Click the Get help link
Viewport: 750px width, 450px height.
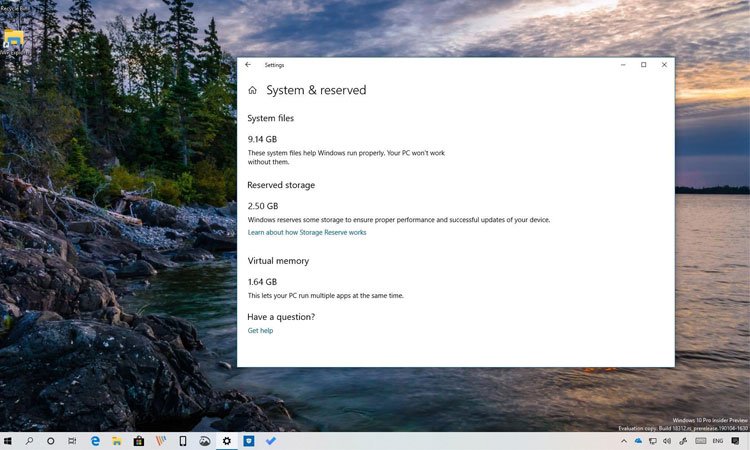click(x=260, y=331)
